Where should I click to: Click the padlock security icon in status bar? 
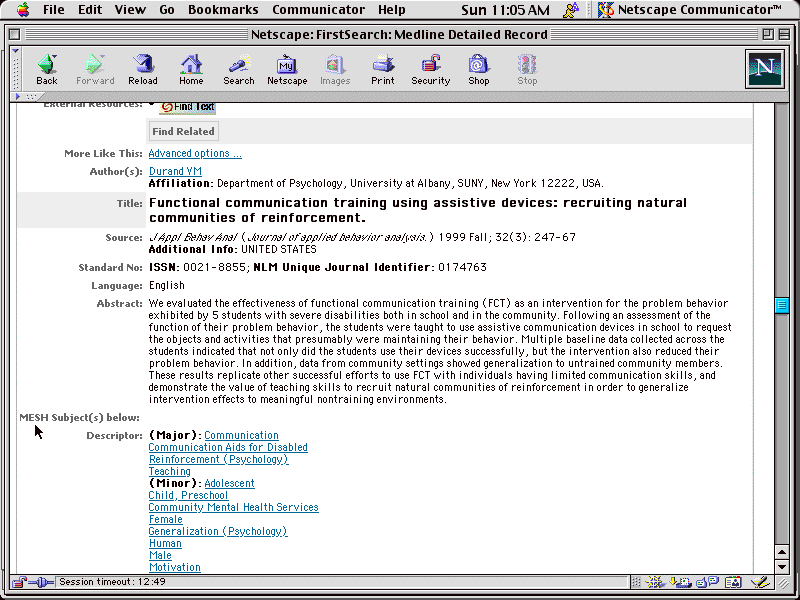pos(19,582)
